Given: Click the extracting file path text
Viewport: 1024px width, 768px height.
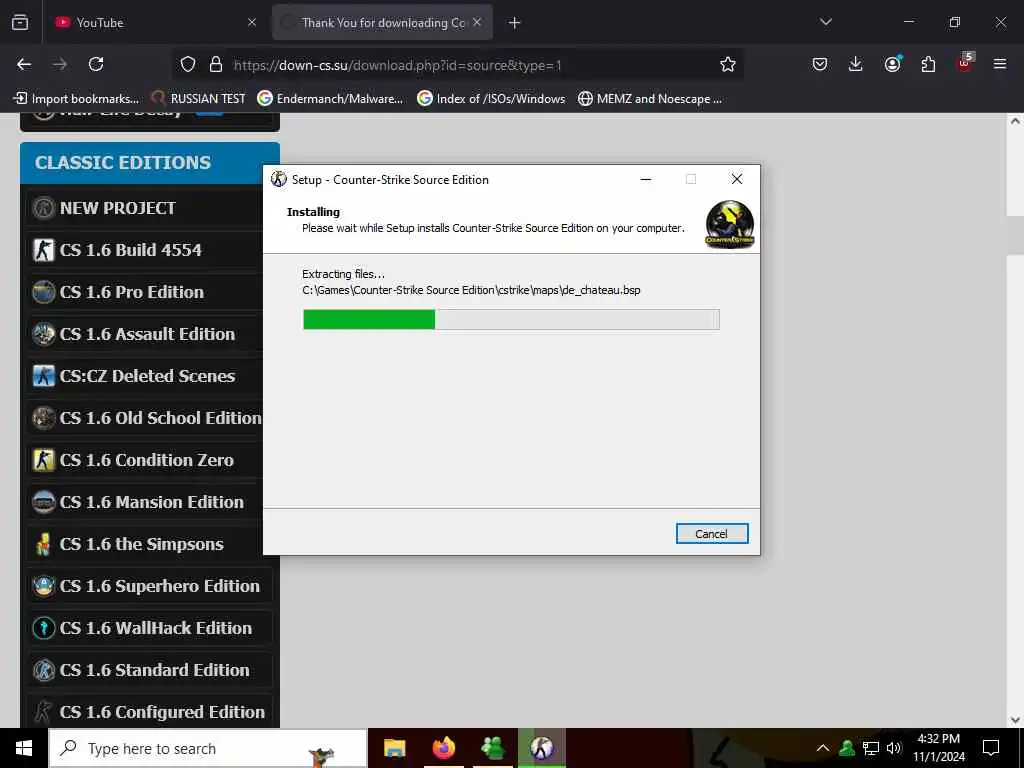Looking at the screenshot, I should pyautogui.click(x=471, y=290).
